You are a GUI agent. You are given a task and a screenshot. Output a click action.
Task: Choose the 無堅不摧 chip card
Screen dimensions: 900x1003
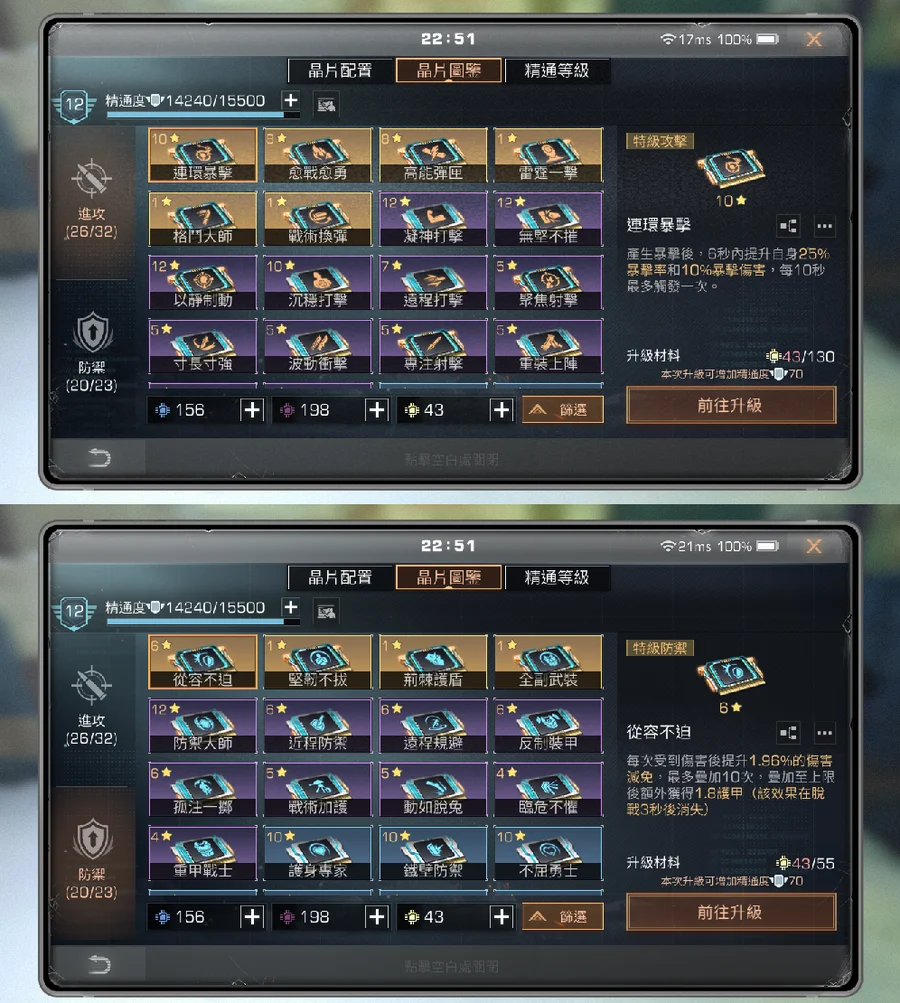point(548,219)
